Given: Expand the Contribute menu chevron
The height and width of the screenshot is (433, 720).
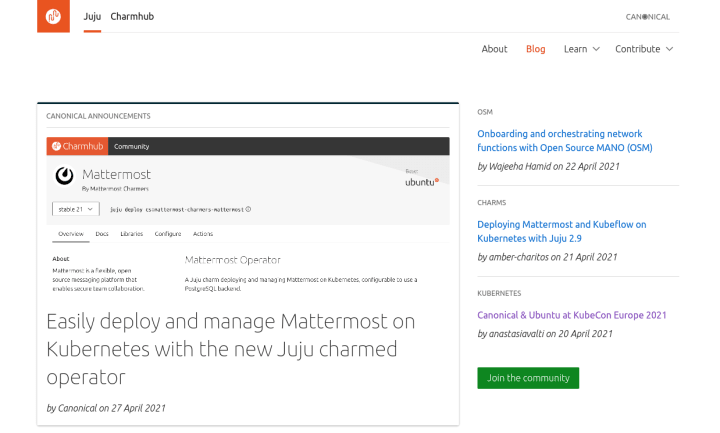Looking at the screenshot, I should [669, 49].
